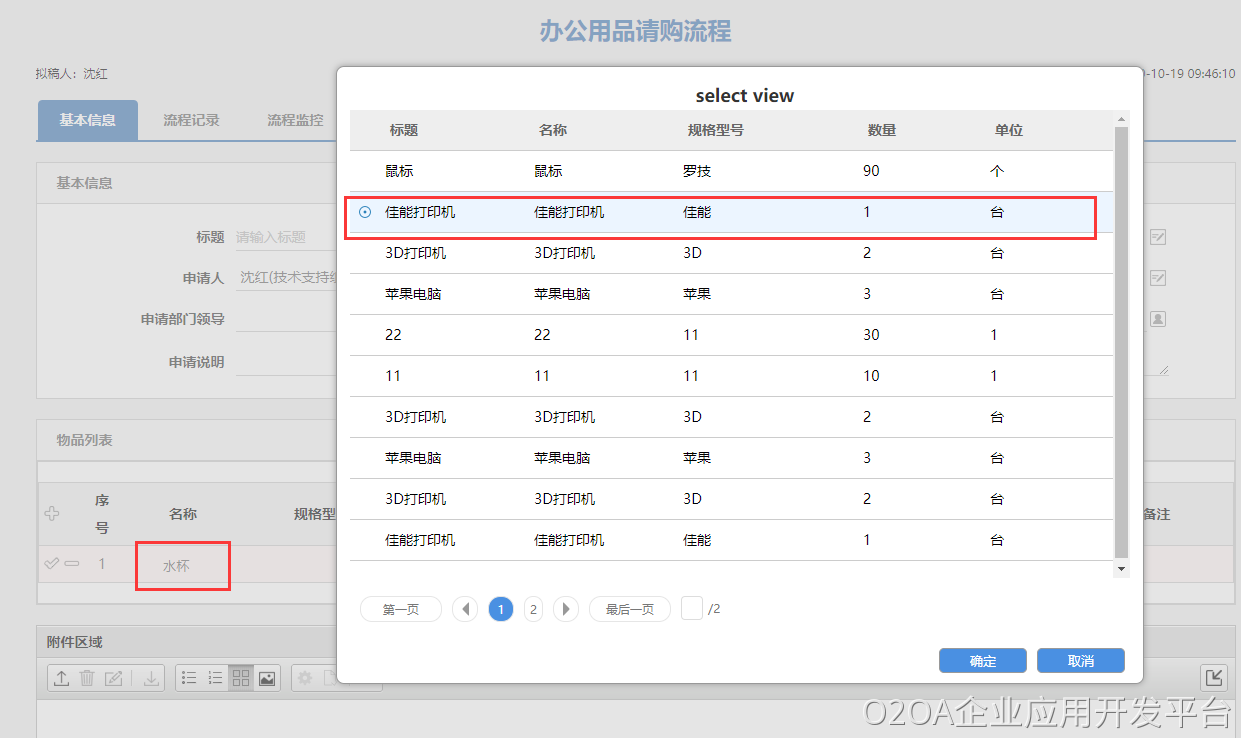
Task: Click the person picker icon at right
Action: click(1158, 319)
